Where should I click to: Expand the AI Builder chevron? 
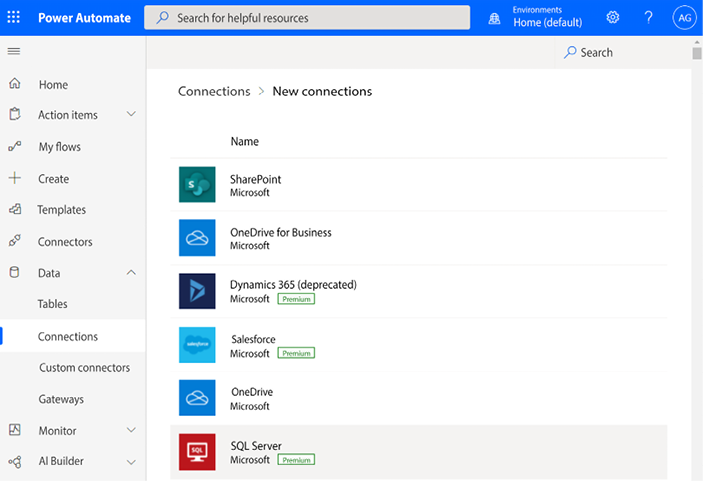pyautogui.click(x=131, y=462)
